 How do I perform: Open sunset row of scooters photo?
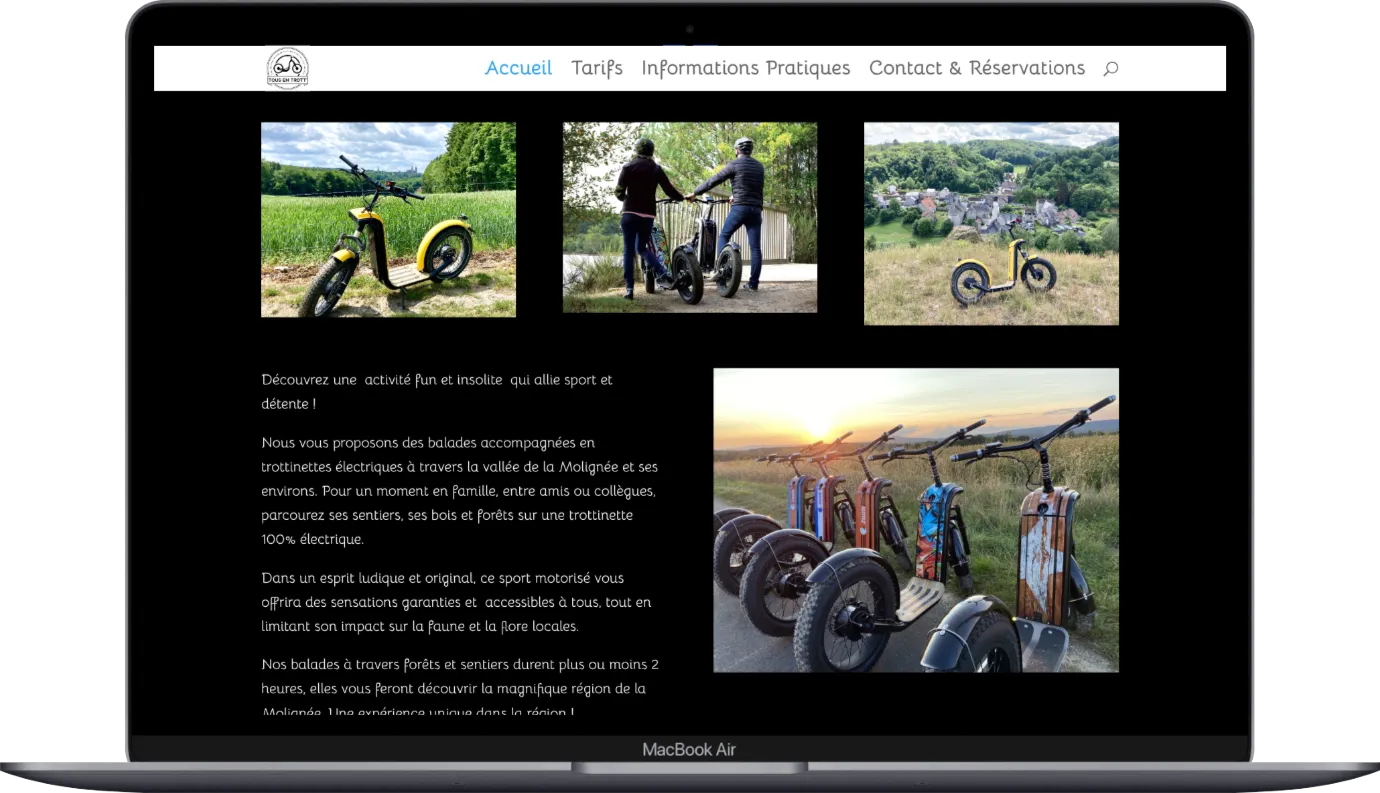click(916, 520)
